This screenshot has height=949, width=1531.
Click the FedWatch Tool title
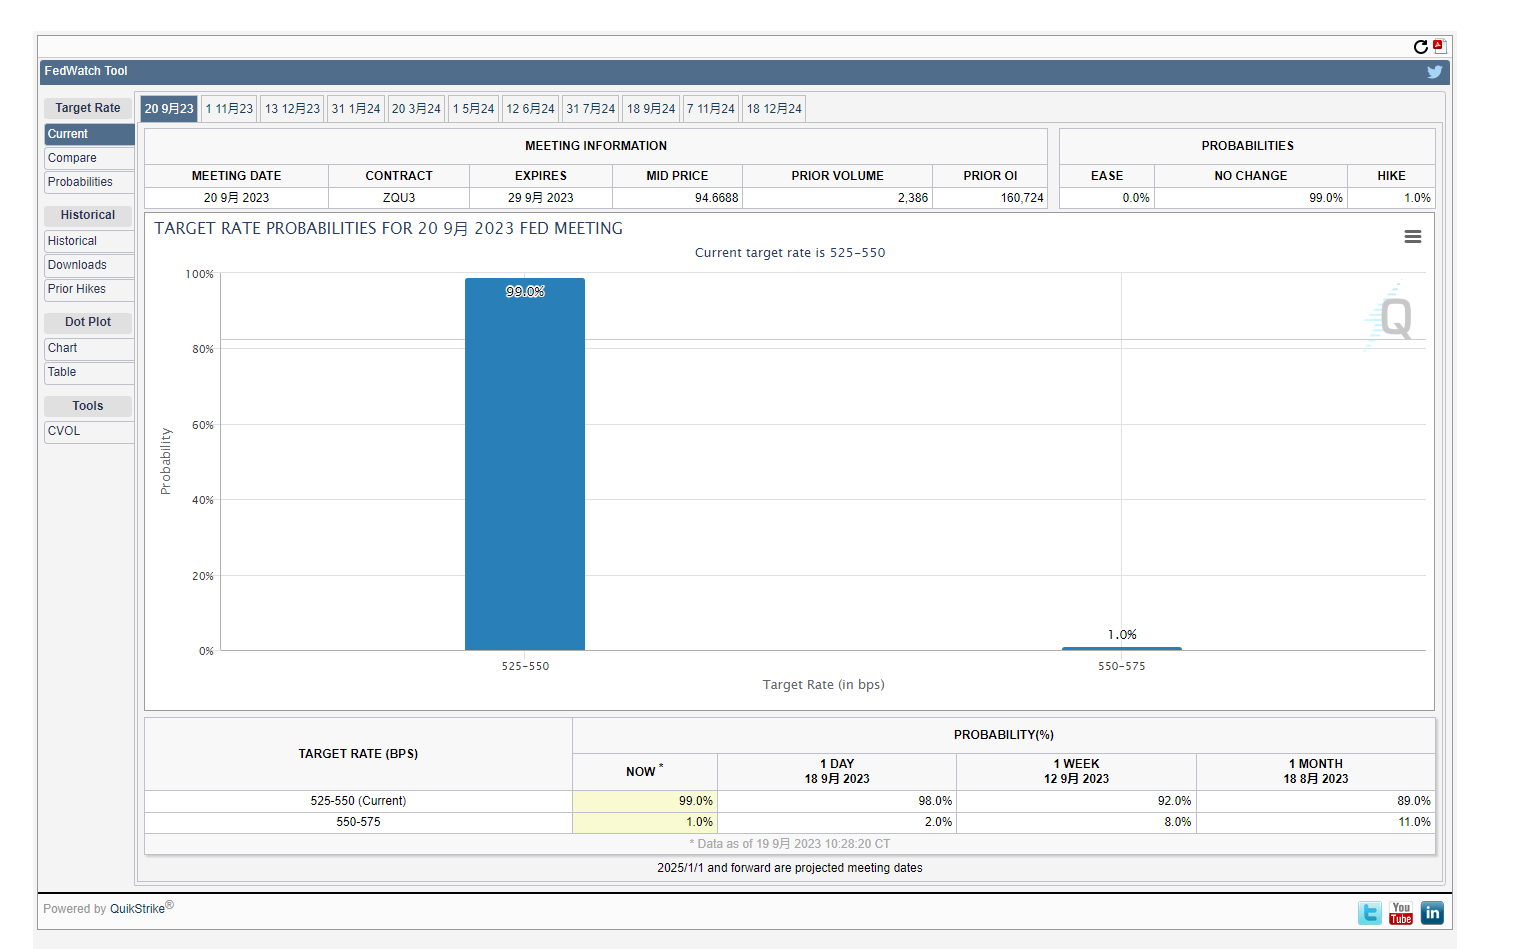[86, 71]
